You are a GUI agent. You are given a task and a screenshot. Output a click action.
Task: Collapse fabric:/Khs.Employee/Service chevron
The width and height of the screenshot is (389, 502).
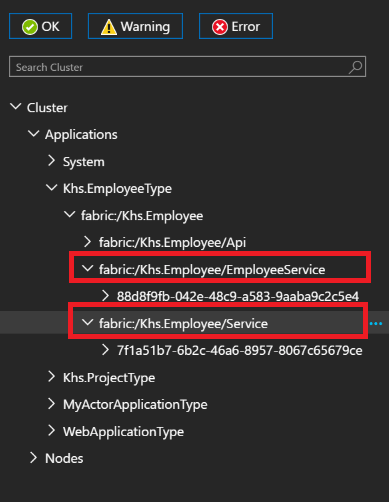[88, 322]
